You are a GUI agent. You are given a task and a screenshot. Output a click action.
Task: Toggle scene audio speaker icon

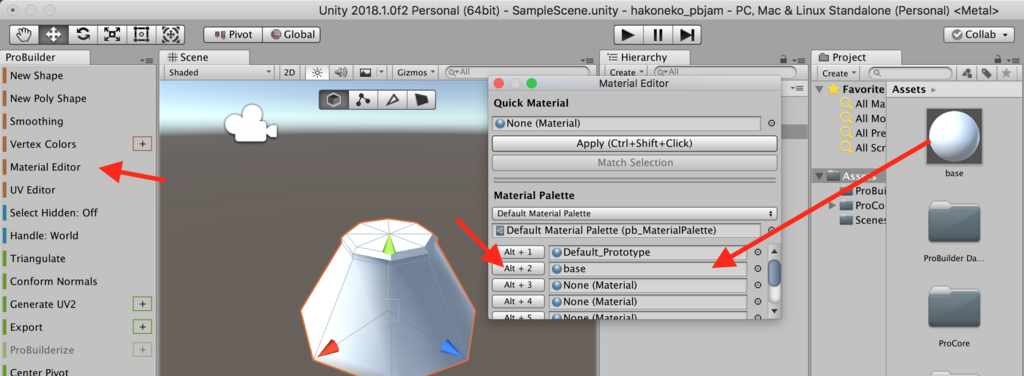tap(340, 72)
